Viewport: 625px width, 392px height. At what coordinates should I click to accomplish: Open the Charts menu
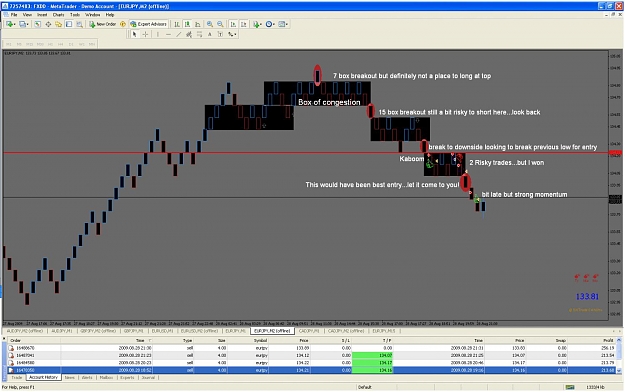[x=58, y=15]
